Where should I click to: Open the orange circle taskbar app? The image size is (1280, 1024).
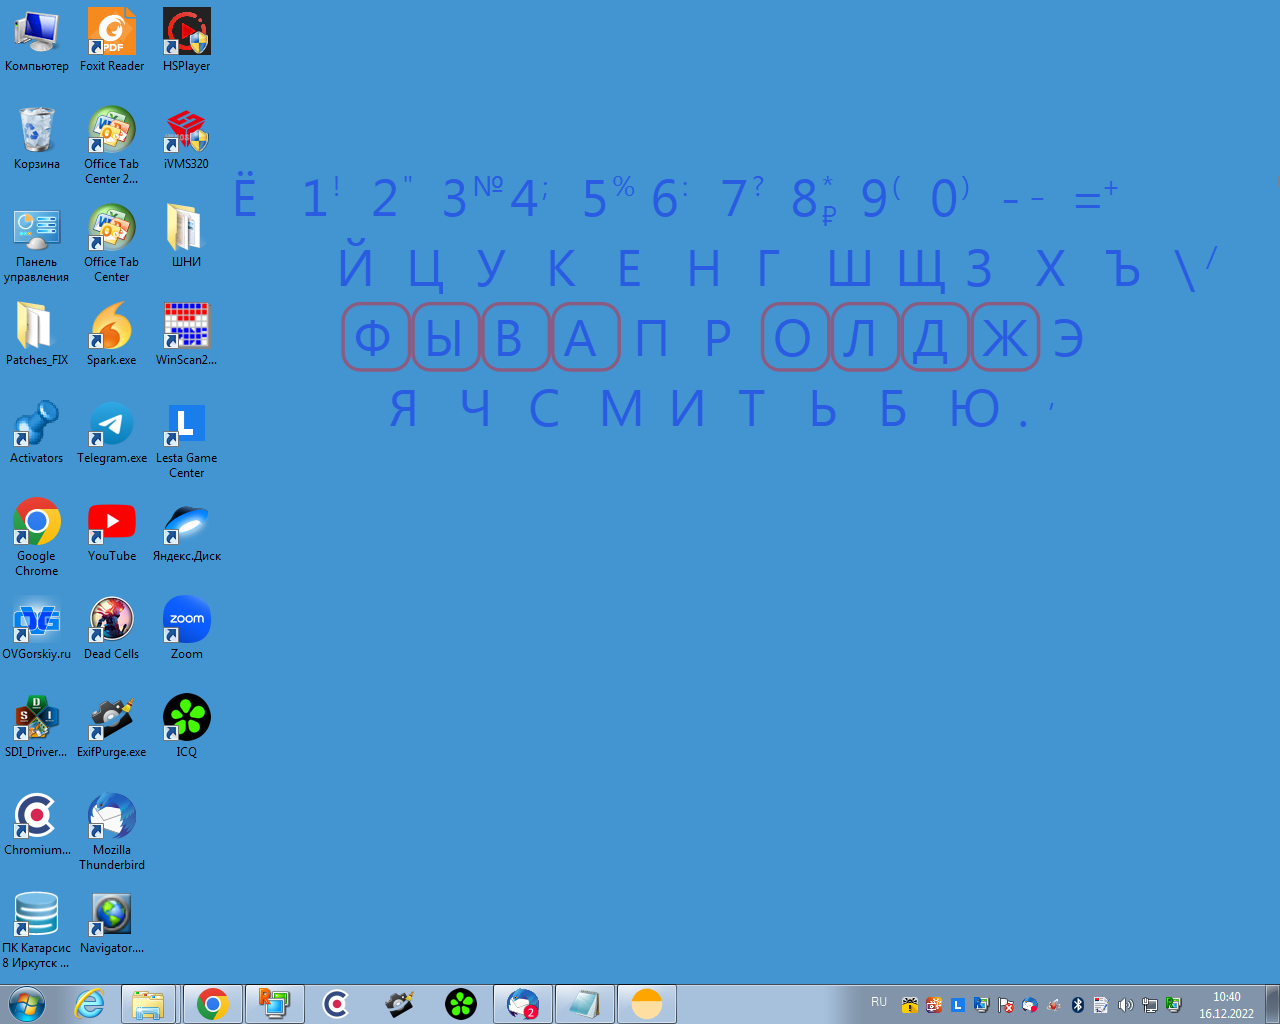pyautogui.click(x=647, y=1004)
